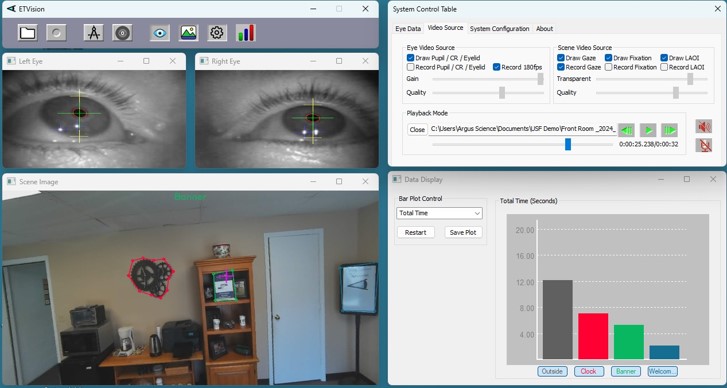Step playback backward one frame
The width and height of the screenshot is (727, 388).
[x=626, y=130]
